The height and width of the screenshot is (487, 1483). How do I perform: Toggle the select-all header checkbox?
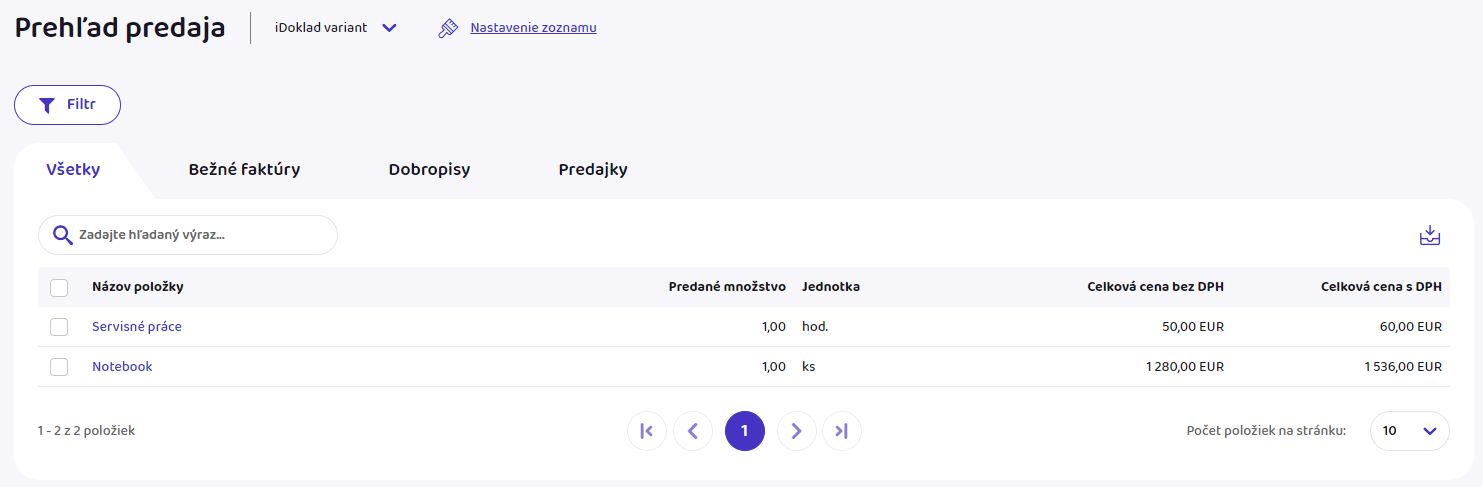[x=59, y=288]
